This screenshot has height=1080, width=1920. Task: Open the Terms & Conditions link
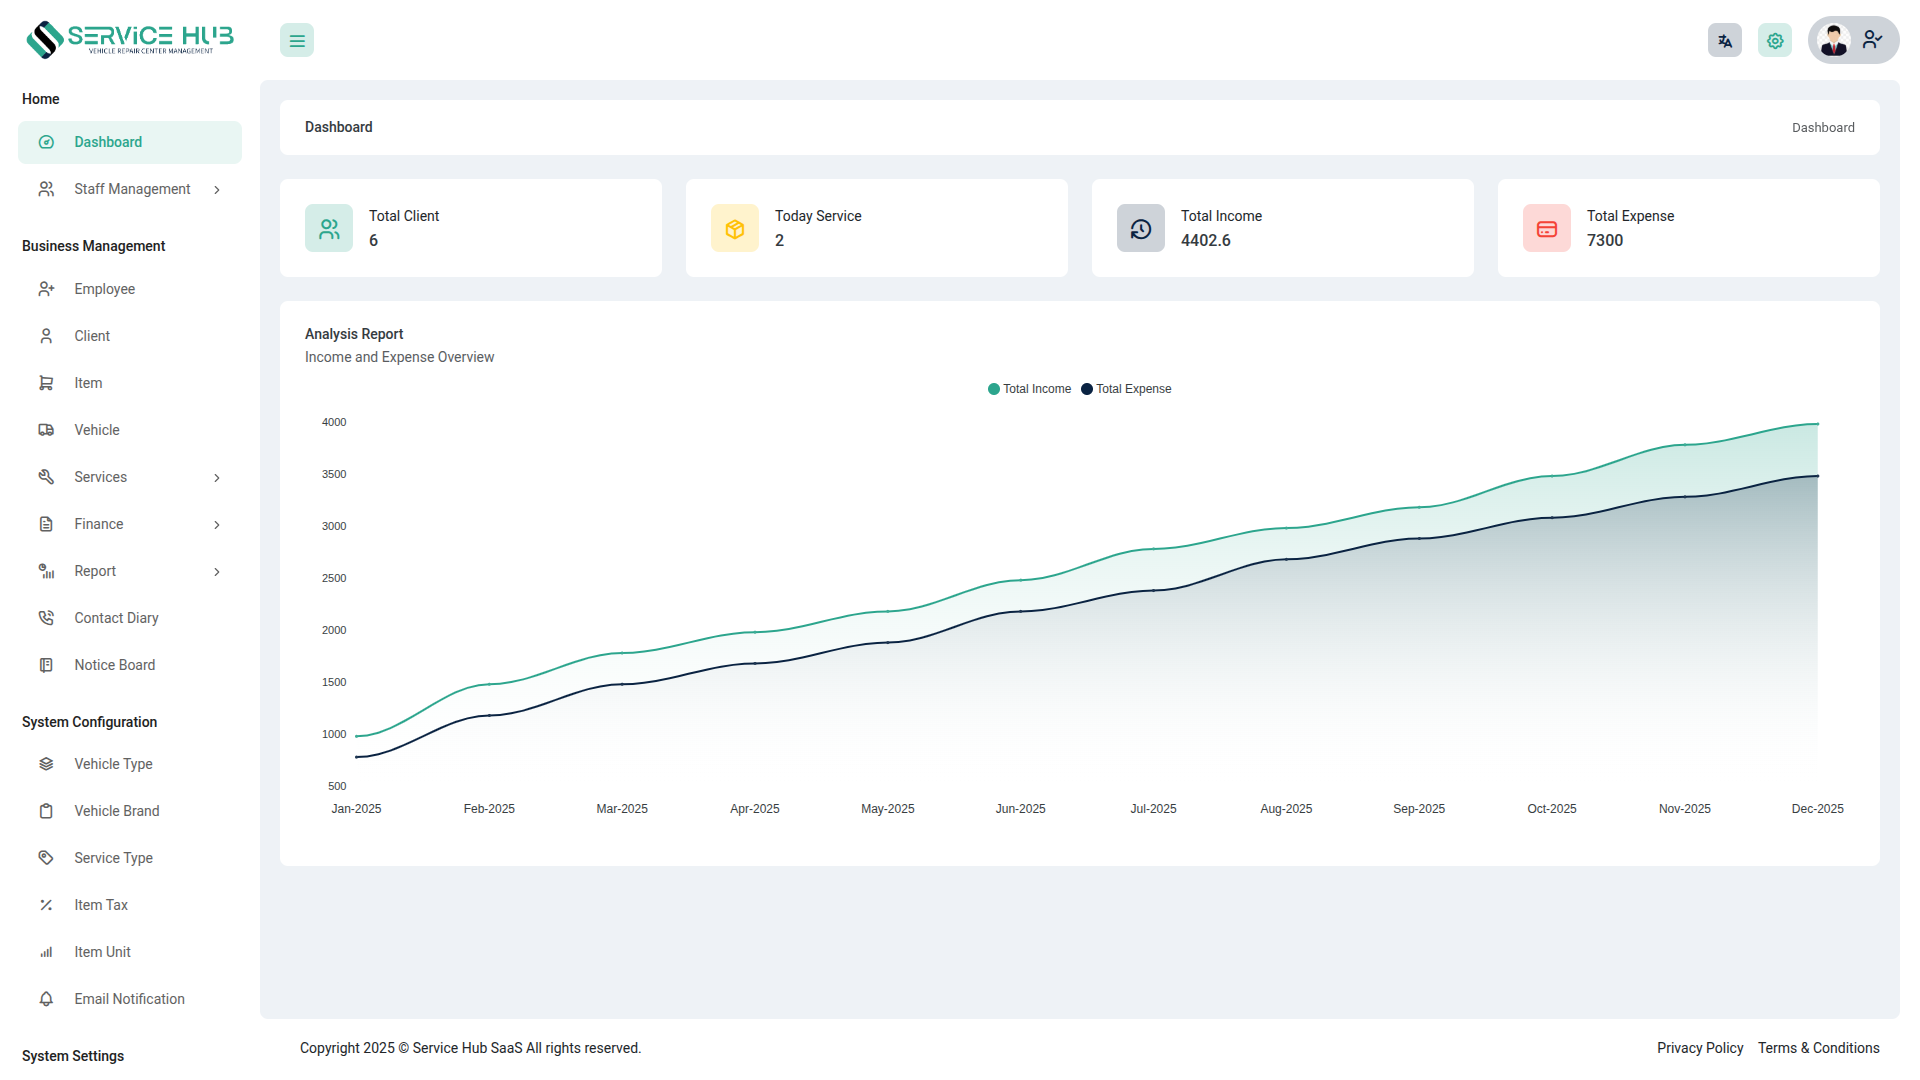pyautogui.click(x=1818, y=1048)
